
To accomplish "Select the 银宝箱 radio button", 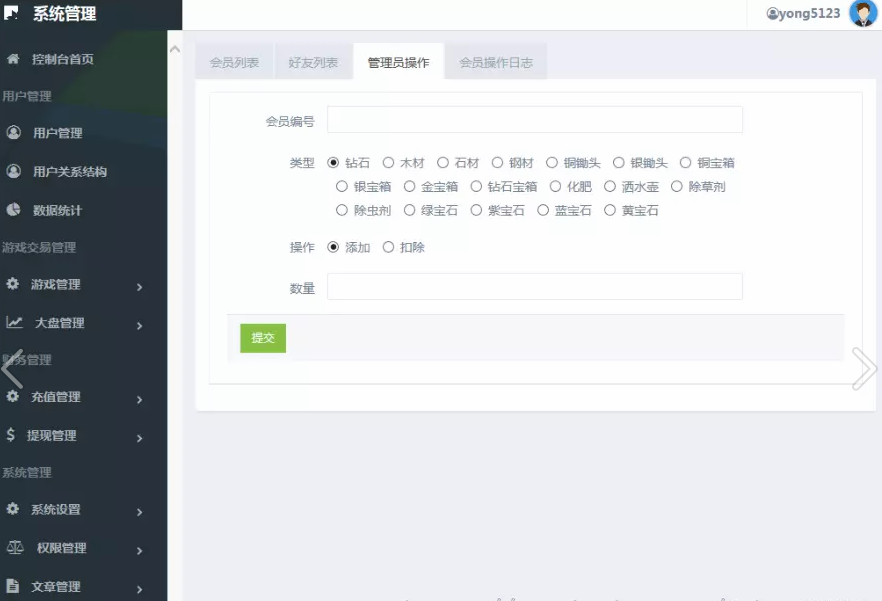I will [341, 186].
